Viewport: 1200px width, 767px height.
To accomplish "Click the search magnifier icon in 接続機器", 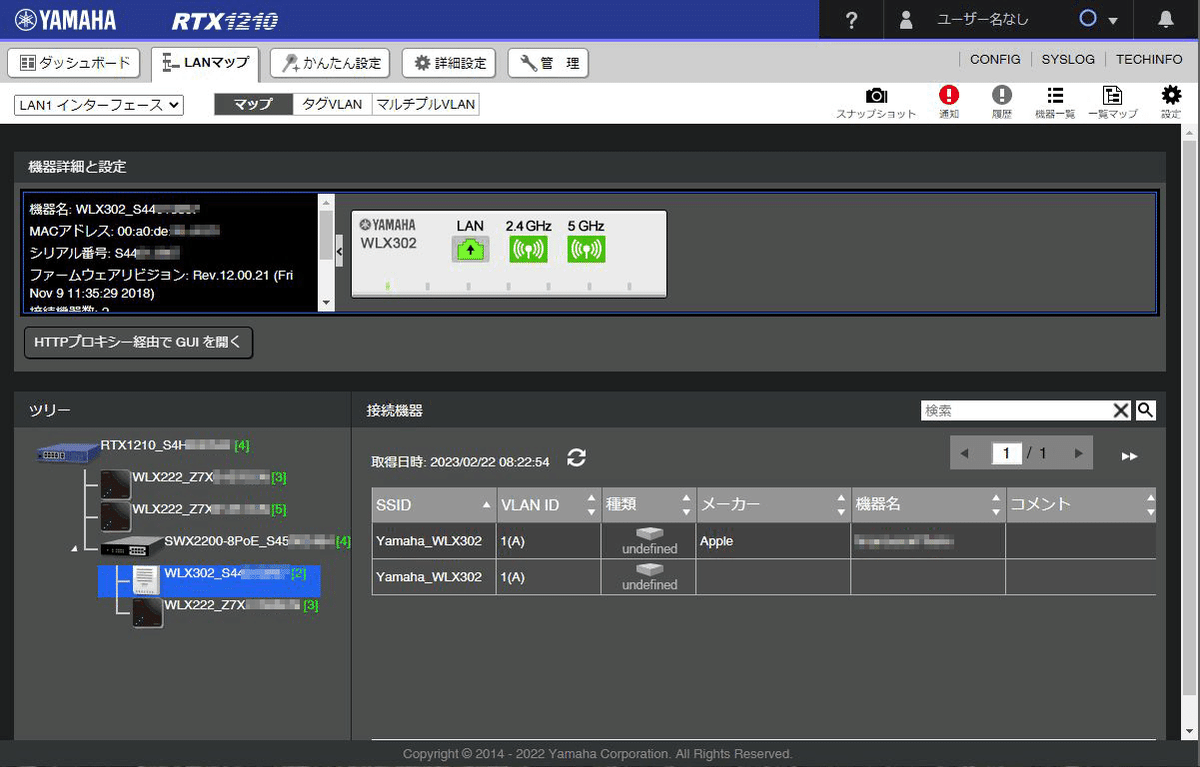I will click(x=1145, y=410).
